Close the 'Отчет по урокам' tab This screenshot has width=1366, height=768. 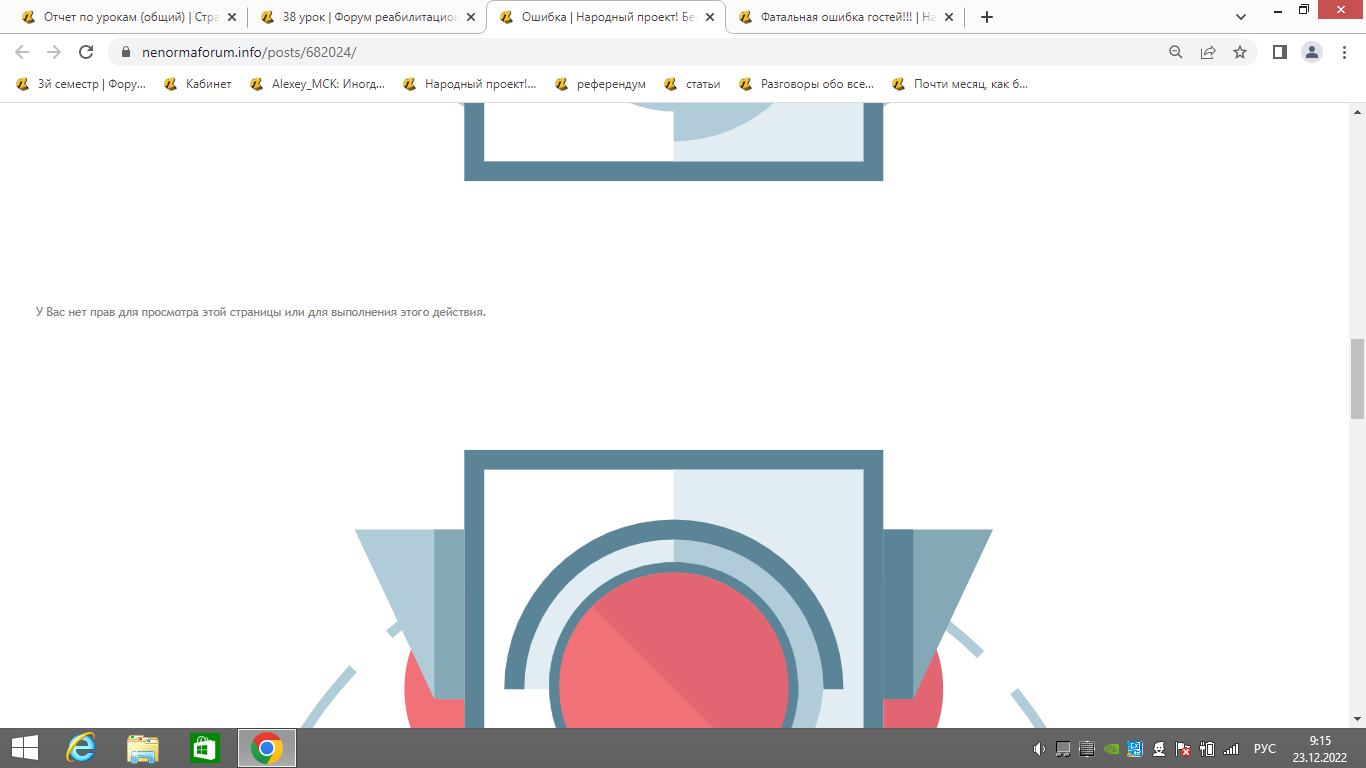(x=232, y=17)
